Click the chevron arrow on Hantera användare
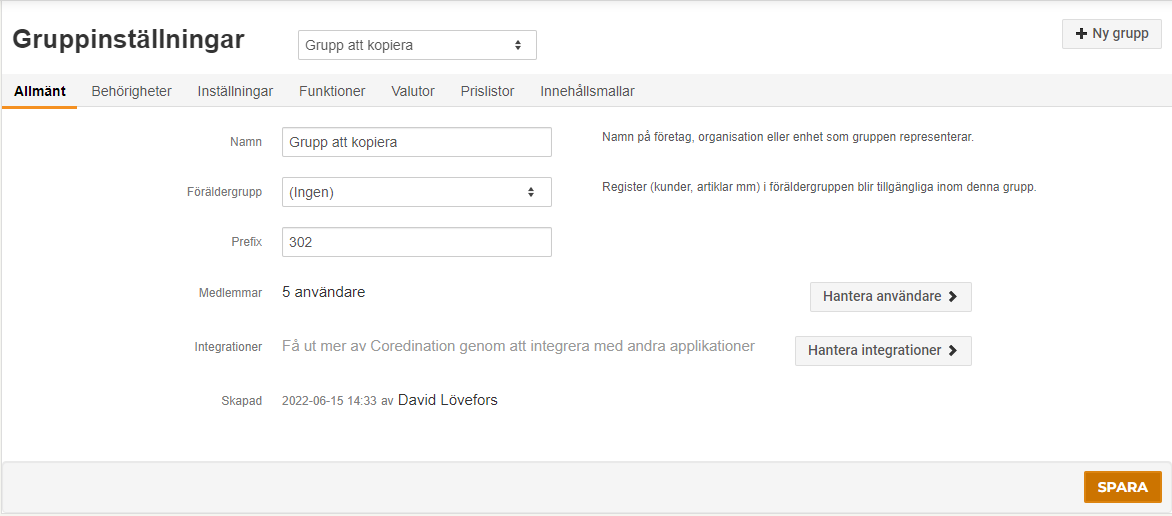The width and height of the screenshot is (1172, 516). pos(952,297)
